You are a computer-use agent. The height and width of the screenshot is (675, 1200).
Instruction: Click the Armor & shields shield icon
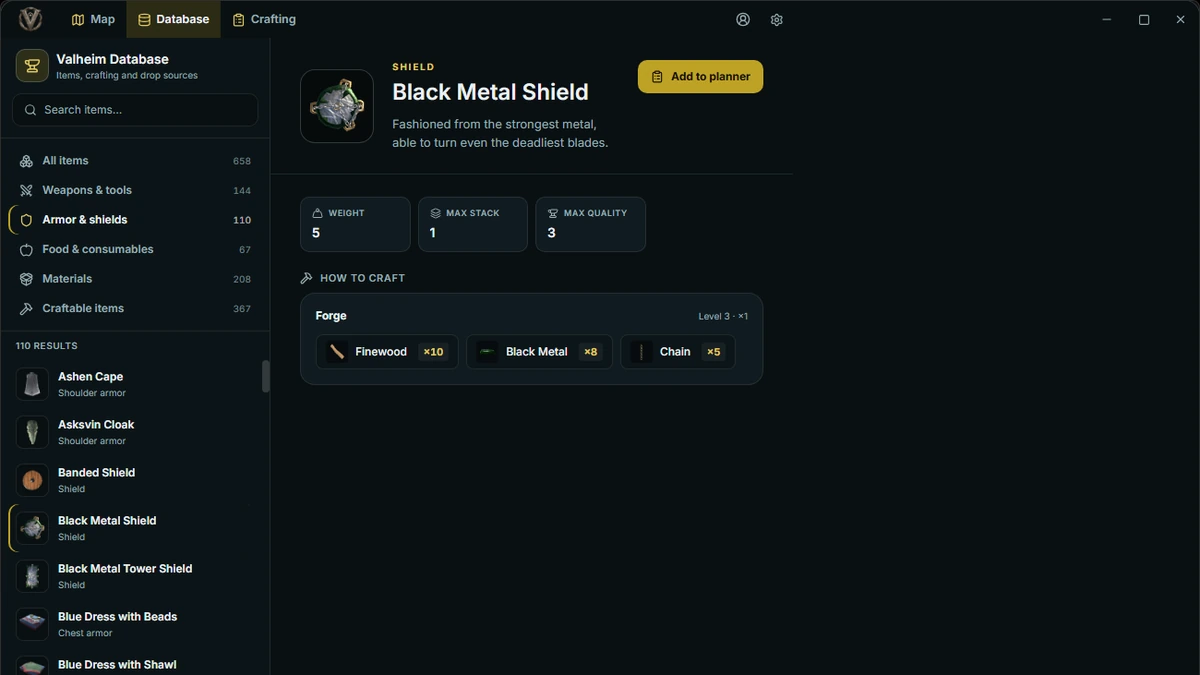click(x=26, y=220)
